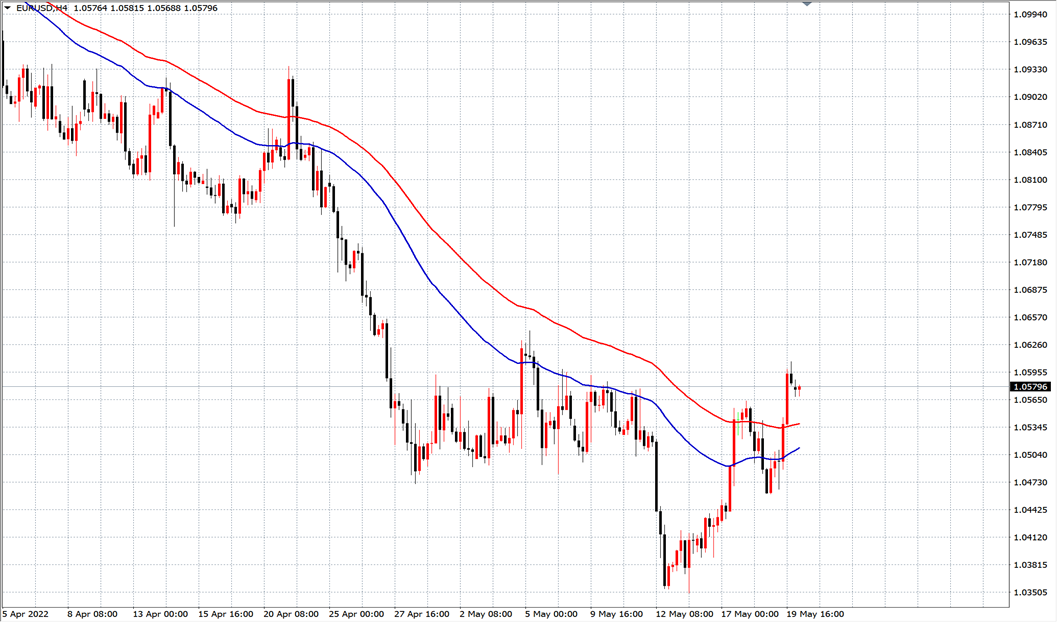Click the grey chart shift triangle marker
The image size is (1057, 622).
[807, 4]
